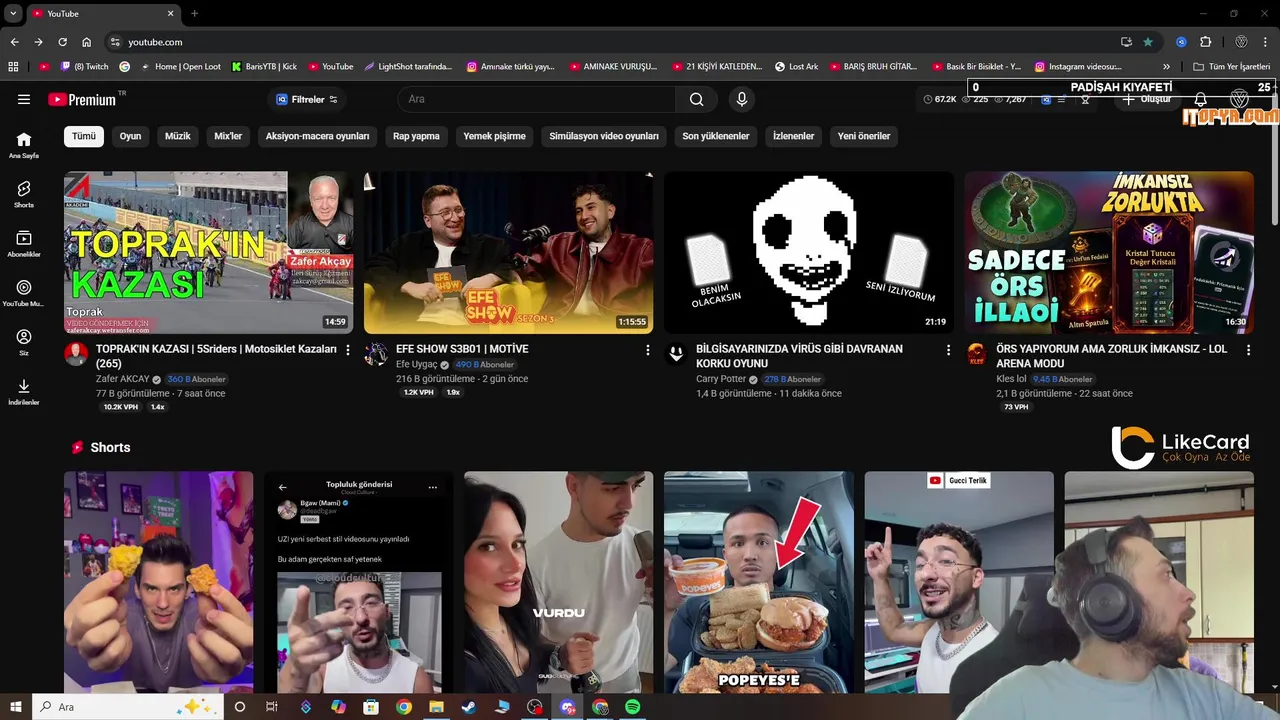
Task: Select the Yeni öneriler chip
Action: click(864, 136)
